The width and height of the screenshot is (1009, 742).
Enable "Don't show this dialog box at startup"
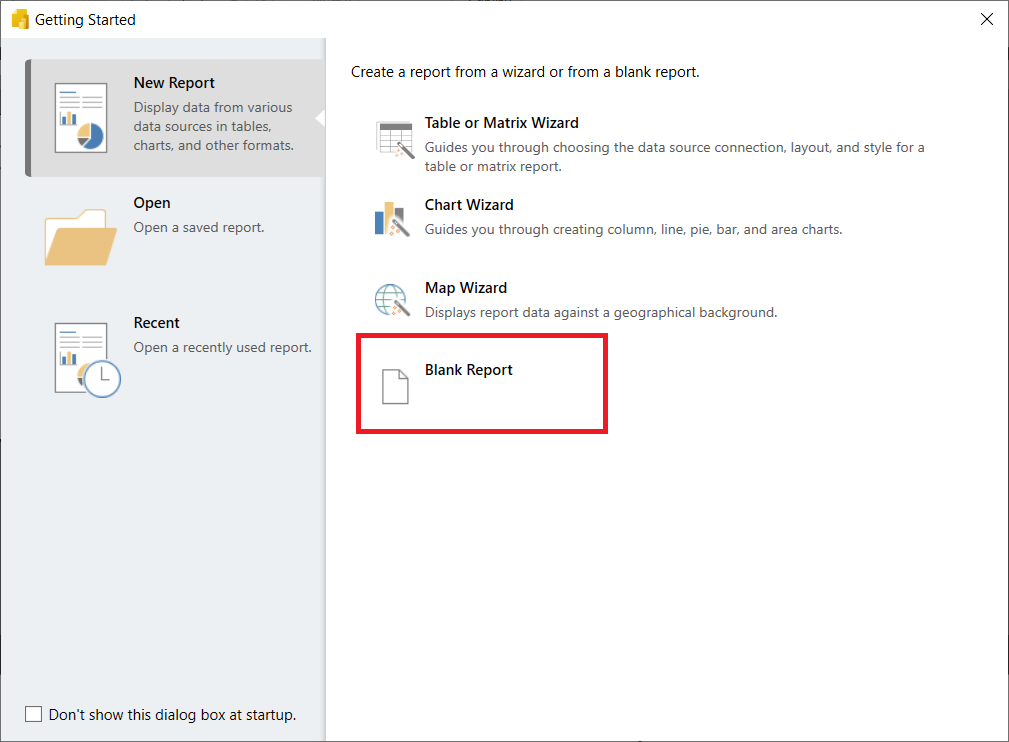(33, 714)
